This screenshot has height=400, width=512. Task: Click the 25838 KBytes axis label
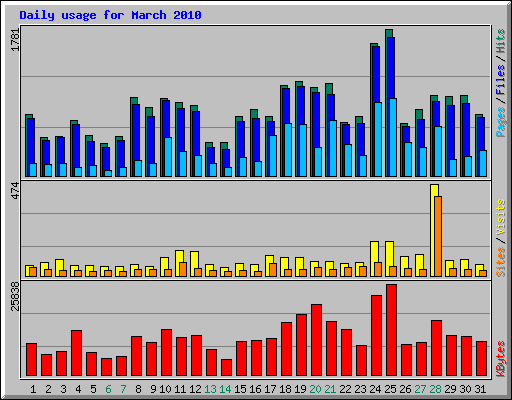pyautogui.click(x=16, y=296)
